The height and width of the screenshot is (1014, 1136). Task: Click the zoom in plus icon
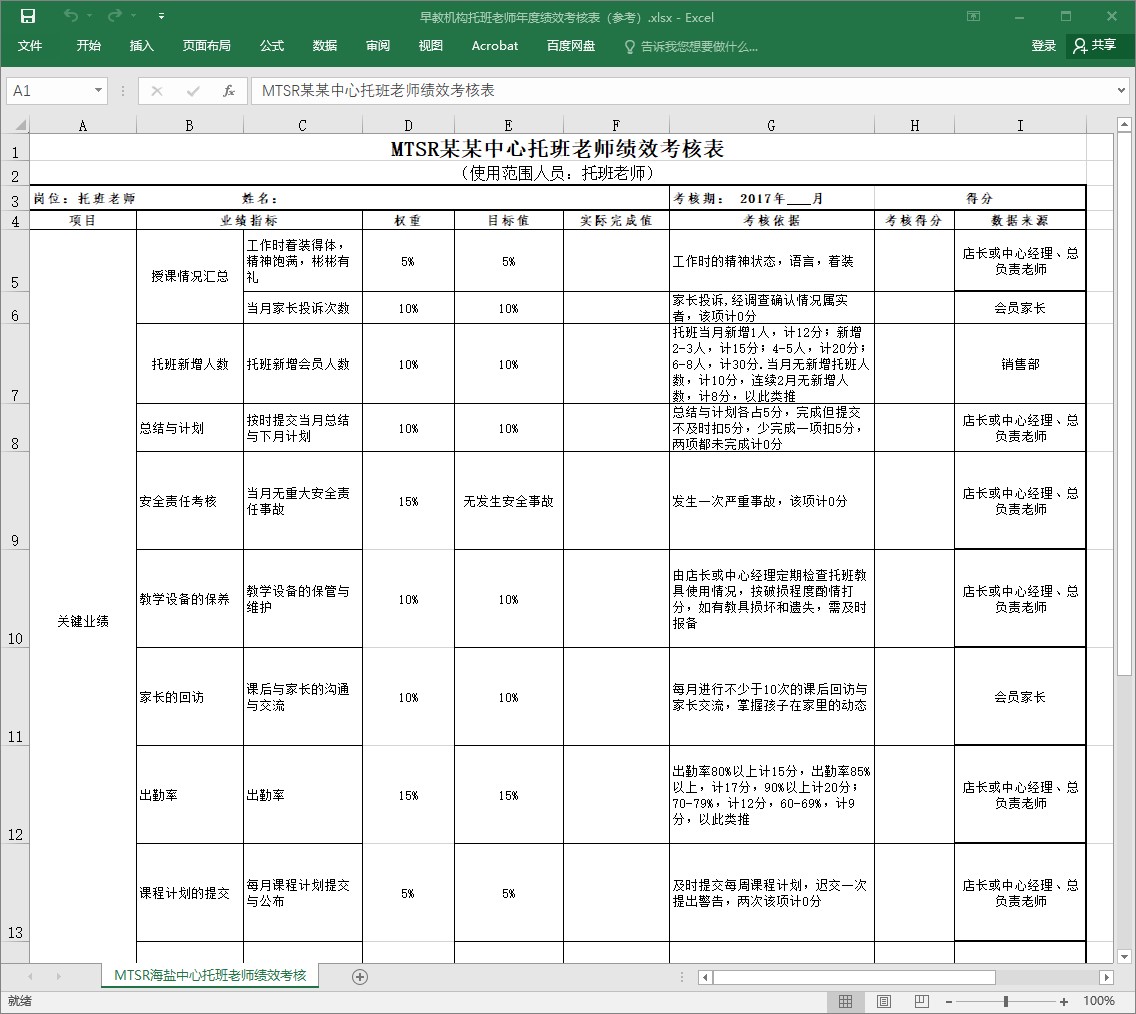point(1064,1001)
